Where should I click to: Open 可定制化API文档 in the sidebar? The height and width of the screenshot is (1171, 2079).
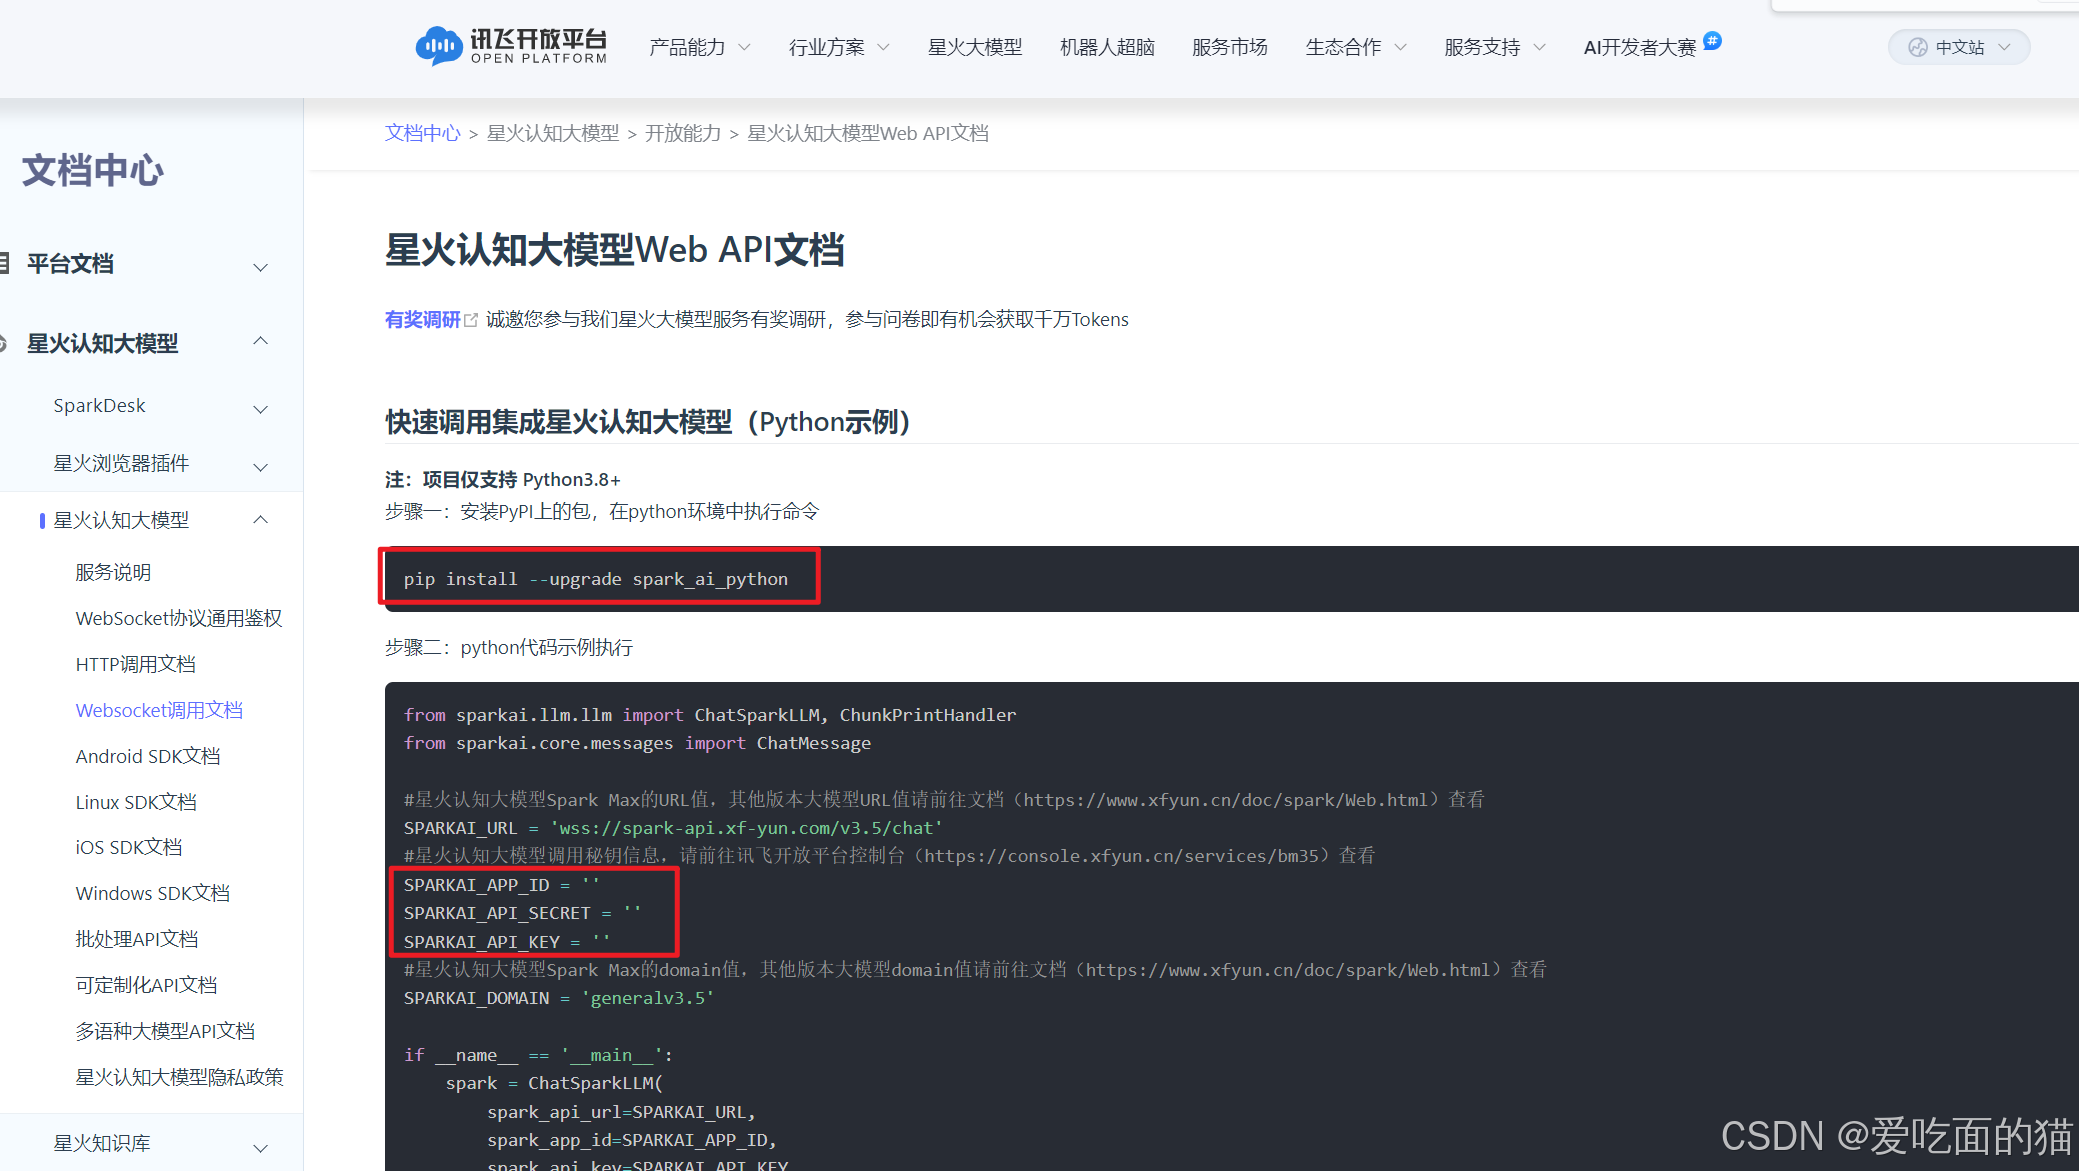(x=146, y=985)
